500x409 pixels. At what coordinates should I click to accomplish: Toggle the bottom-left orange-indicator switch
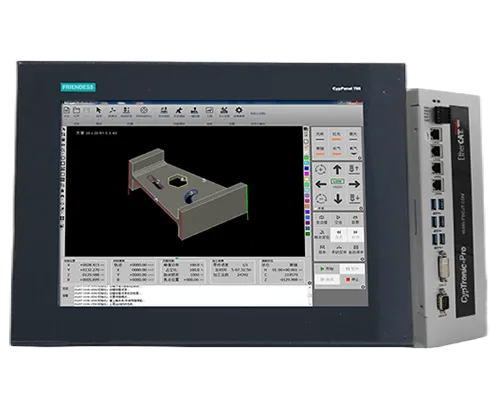click(x=320, y=151)
